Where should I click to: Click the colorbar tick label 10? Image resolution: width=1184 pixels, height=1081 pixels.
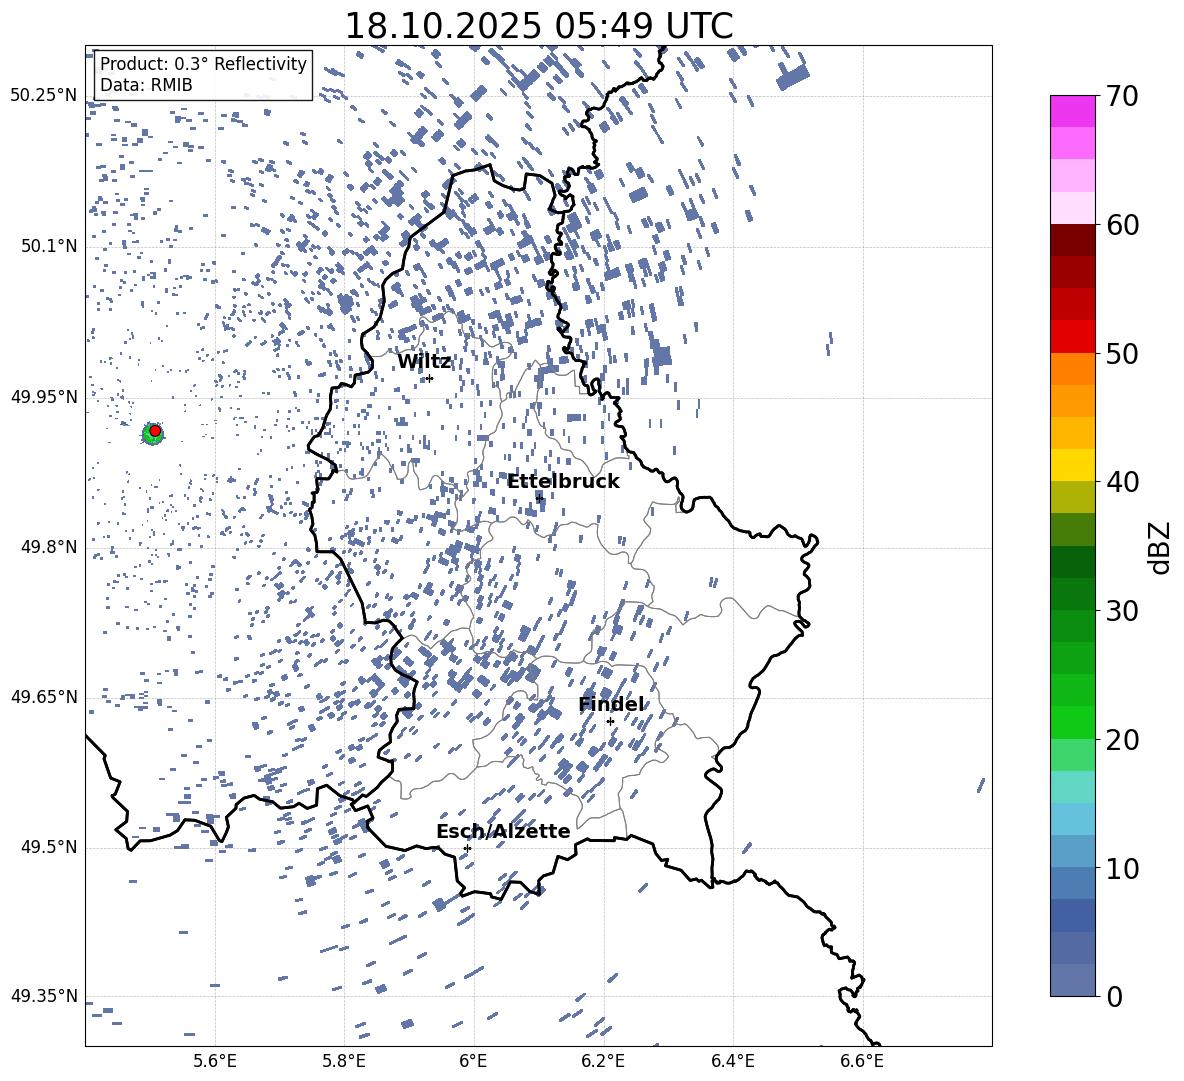1122,868
